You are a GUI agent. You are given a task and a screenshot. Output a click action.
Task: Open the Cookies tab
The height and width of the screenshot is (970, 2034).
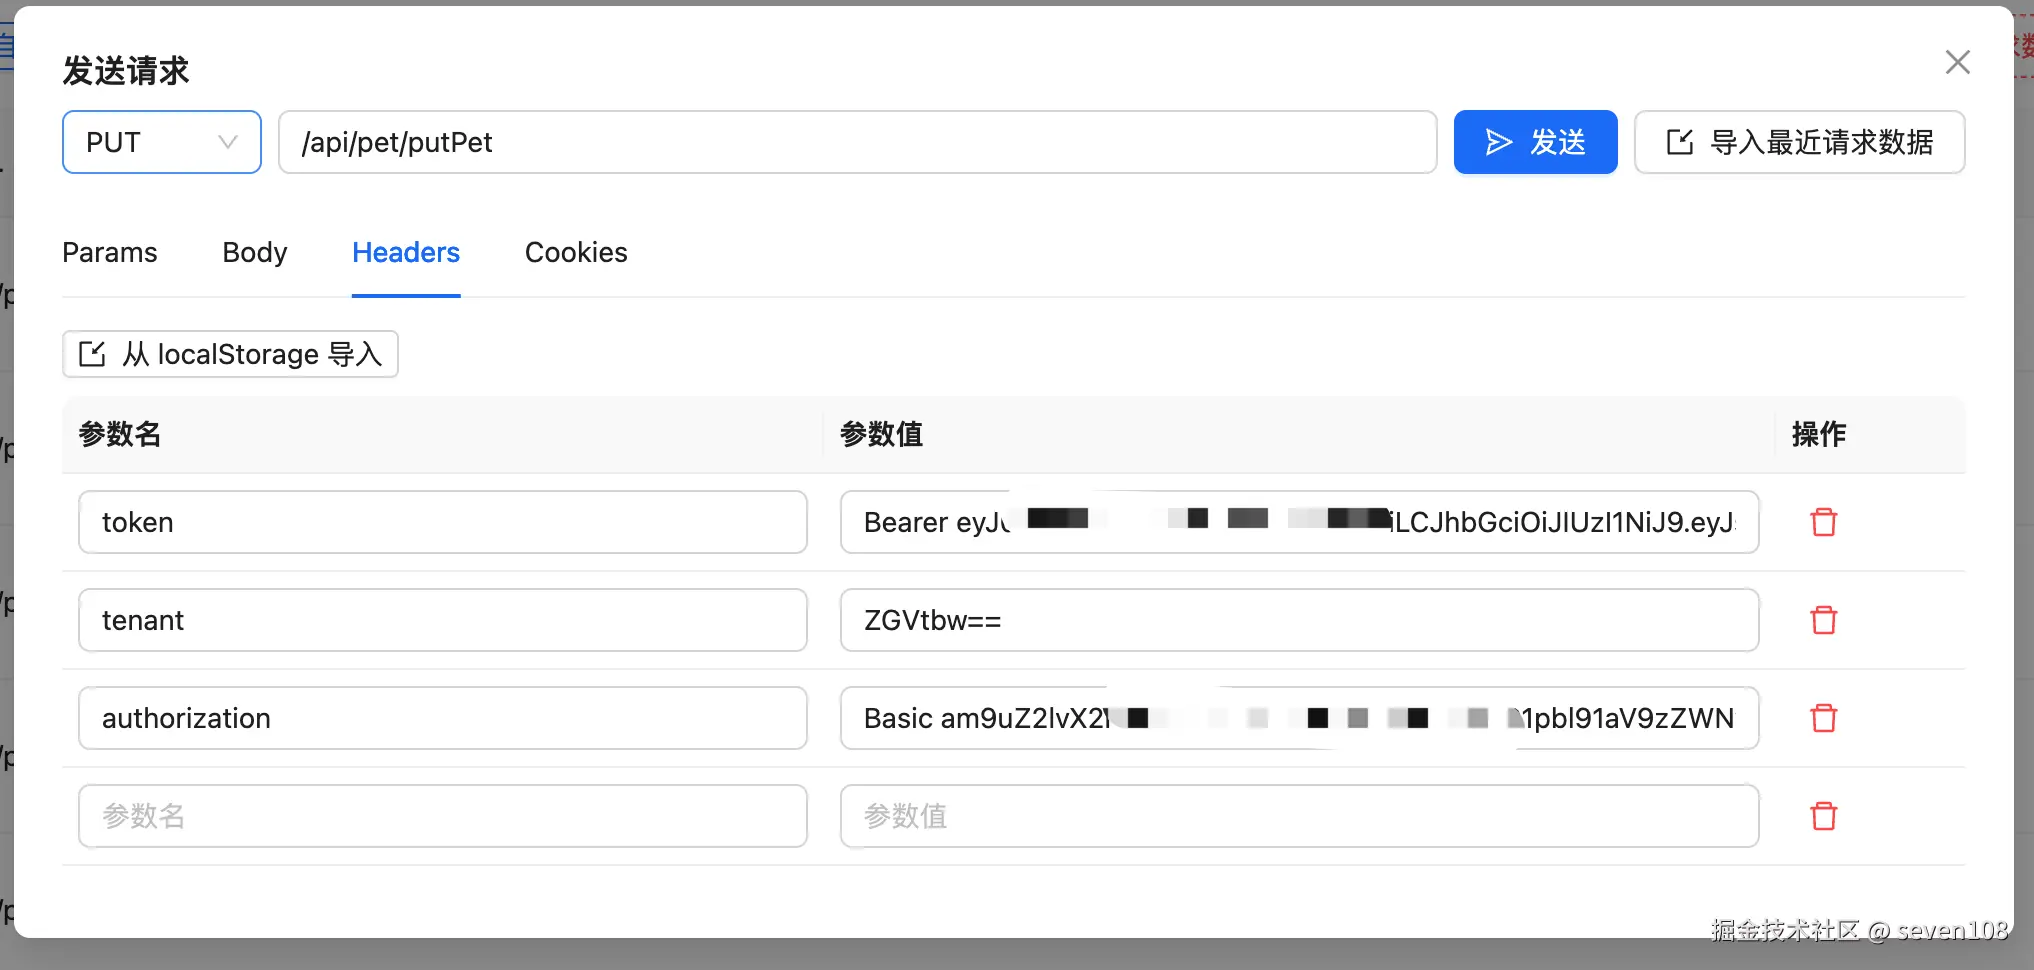(x=576, y=252)
